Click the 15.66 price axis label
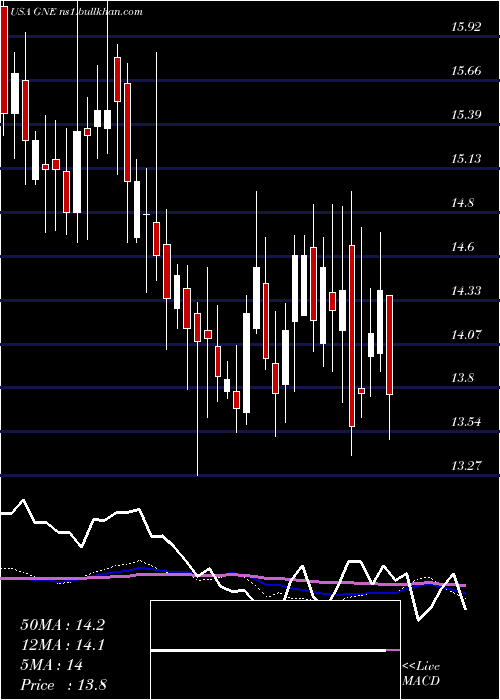Image resolution: width=500 pixels, height=700 pixels. click(x=466, y=71)
